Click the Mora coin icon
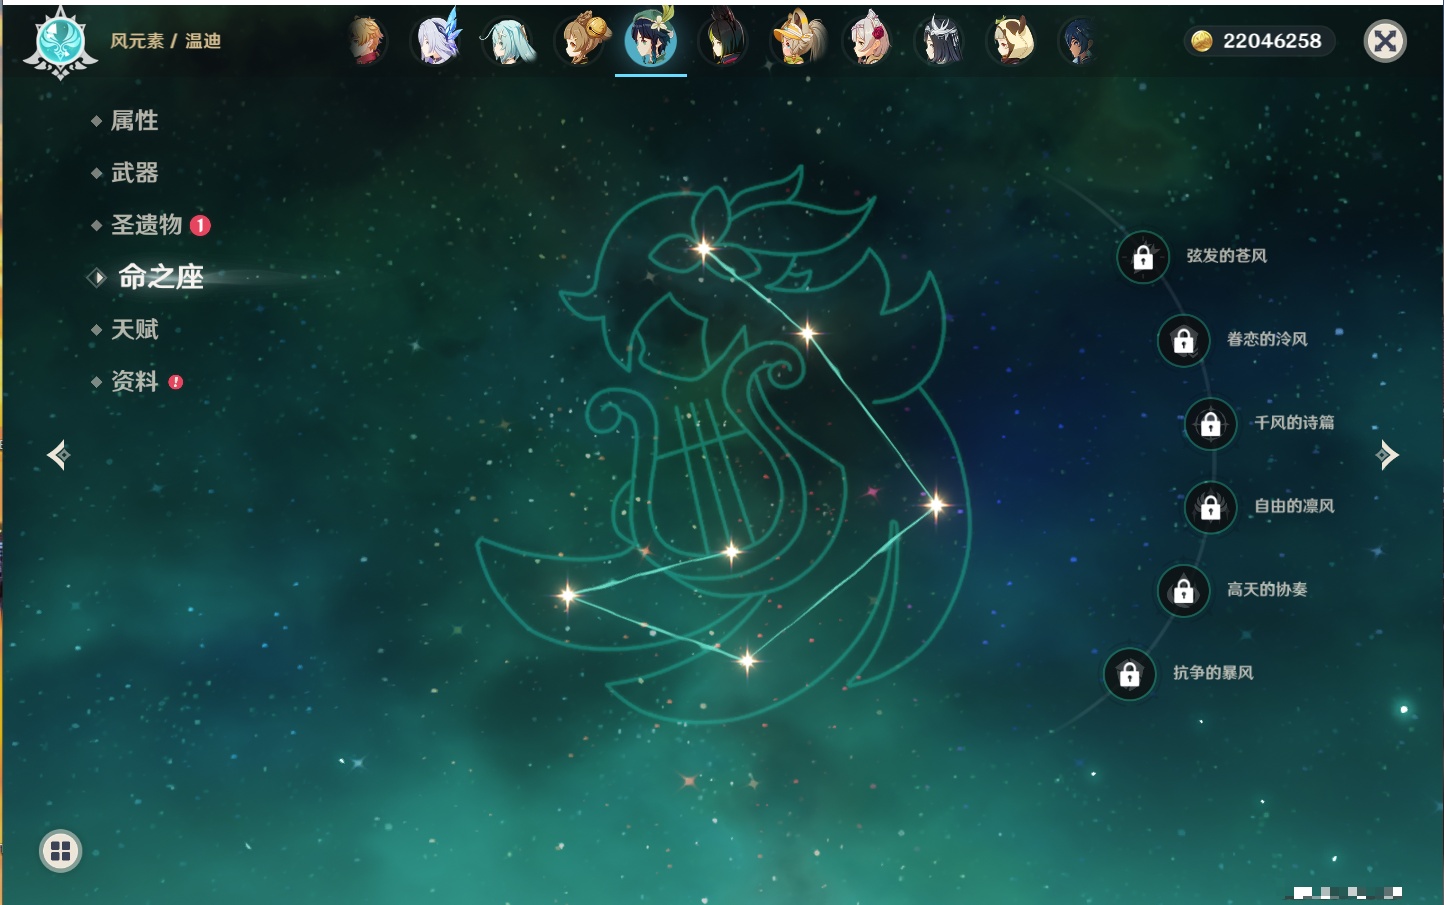Viewport: 1444px width, 905px height. (x=1201, y=41)
